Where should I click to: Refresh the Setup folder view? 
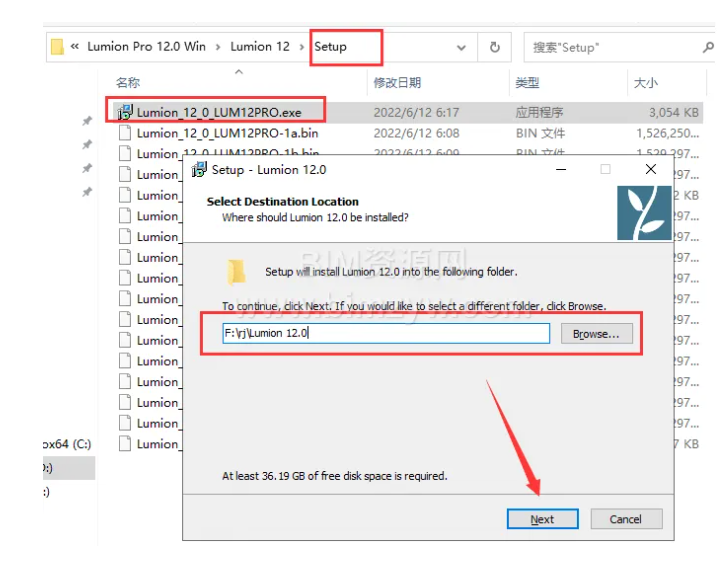click(x=494, y=47)
